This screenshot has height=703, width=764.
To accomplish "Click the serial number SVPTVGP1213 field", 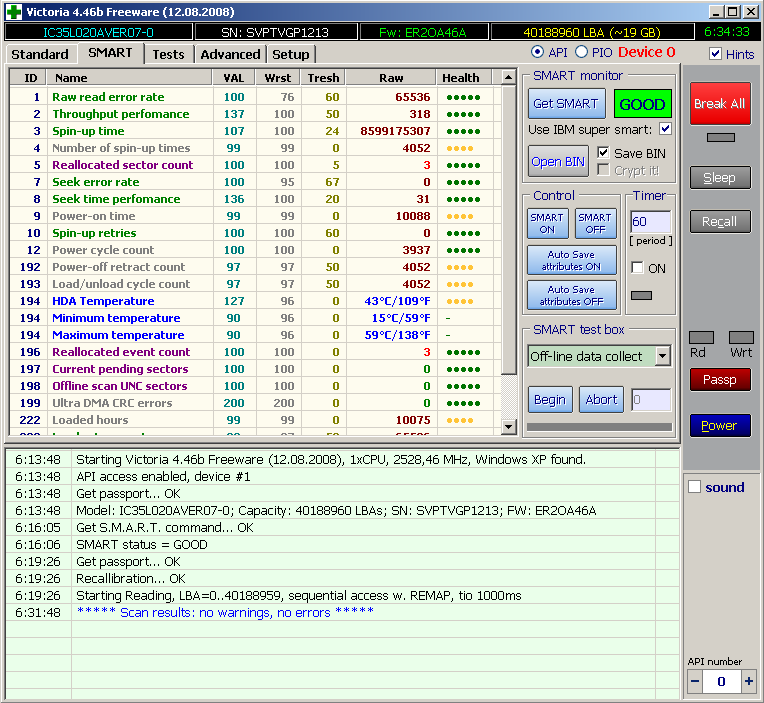I will 275,32.
